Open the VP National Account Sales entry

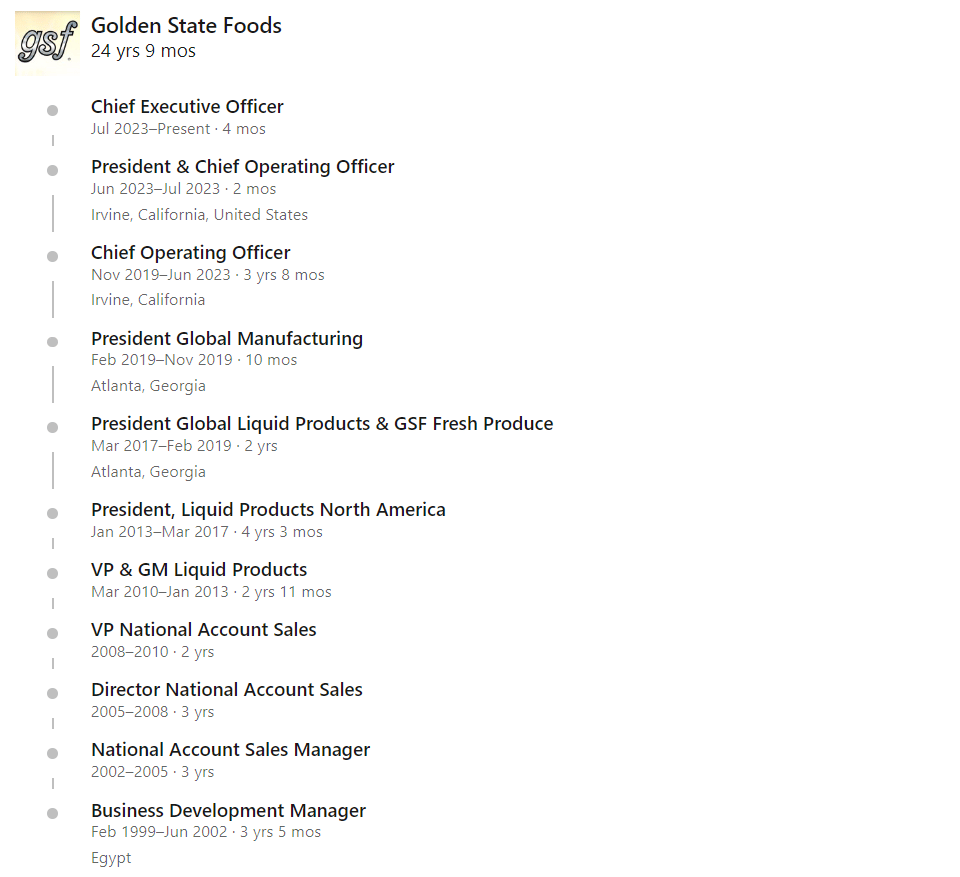tap(203, 630)
